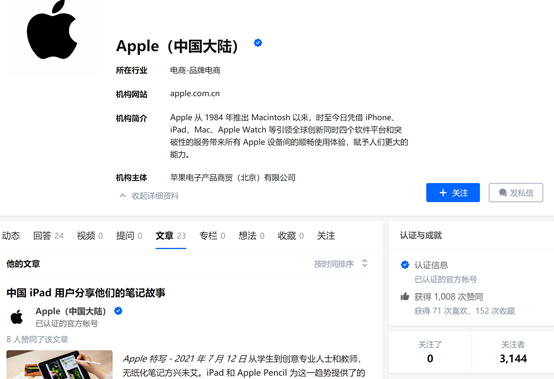Open the 按时间排序 sort dropdown
The width and height of the screenshot is (554, 379).
pos(341,264)
